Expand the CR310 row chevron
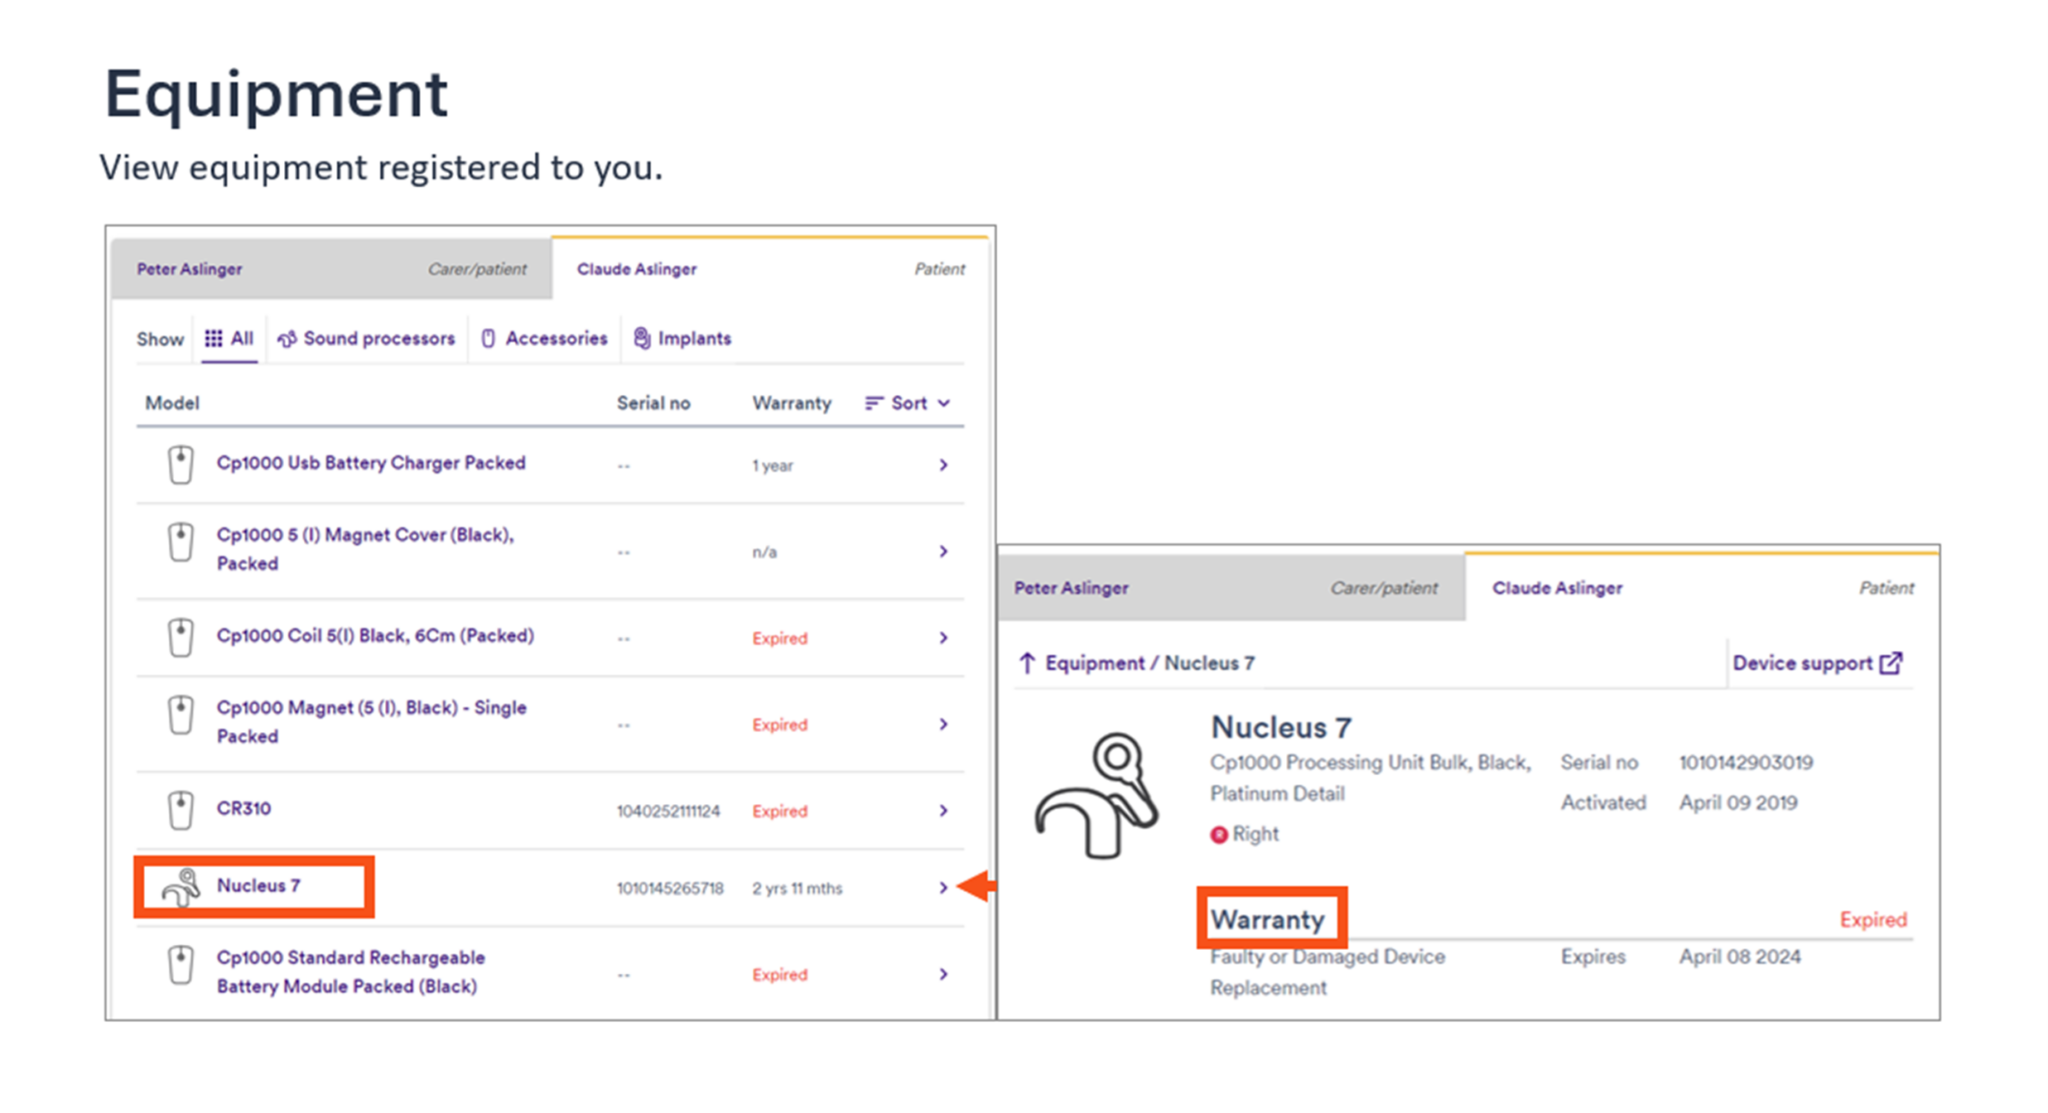2048x1113 pixels. coord(942,811)
